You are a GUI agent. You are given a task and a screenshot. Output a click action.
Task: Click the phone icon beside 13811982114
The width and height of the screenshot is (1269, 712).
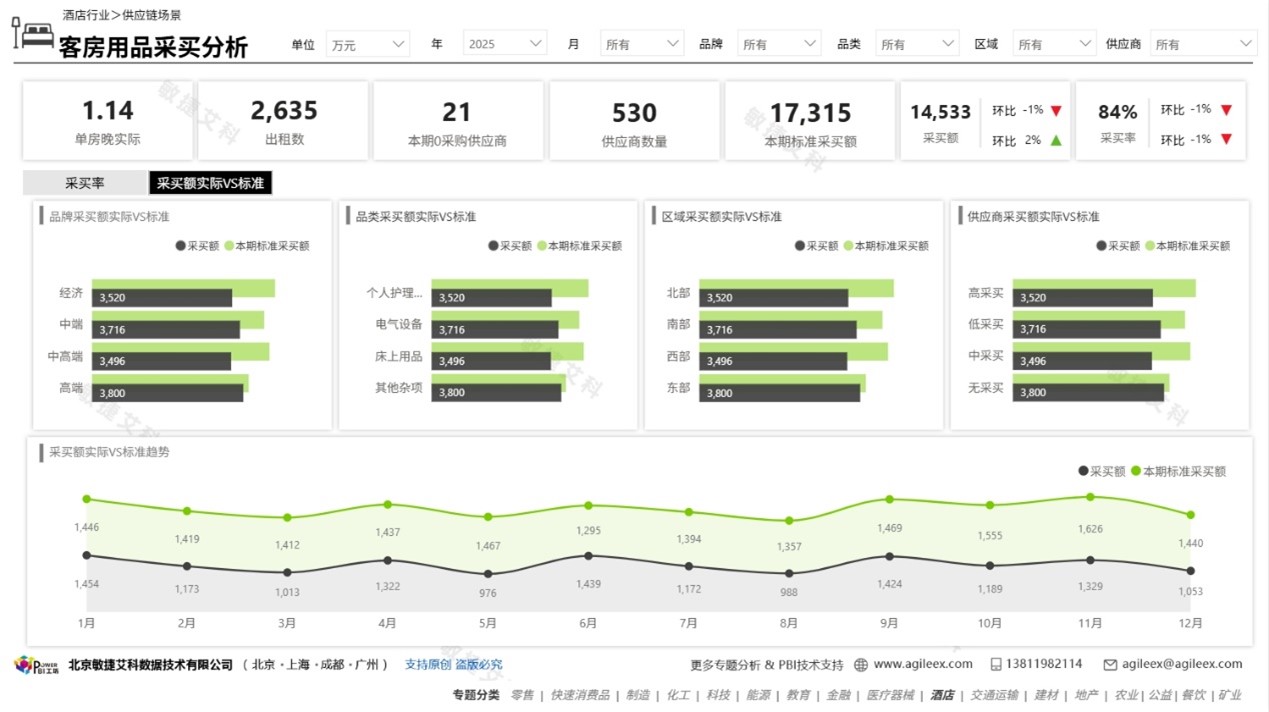point(996,664)
